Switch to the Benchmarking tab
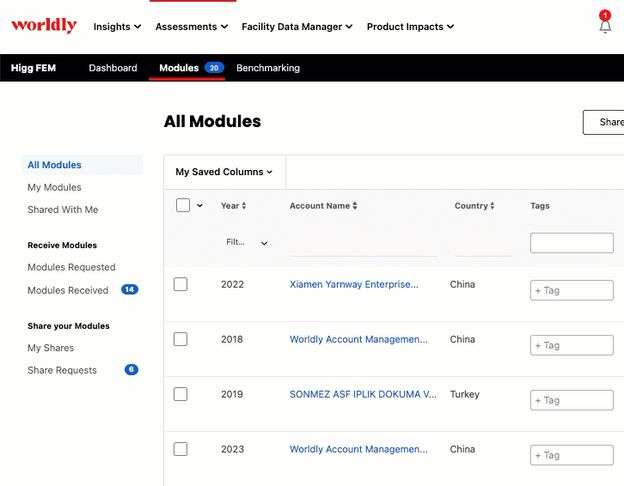 coord(268,68)
